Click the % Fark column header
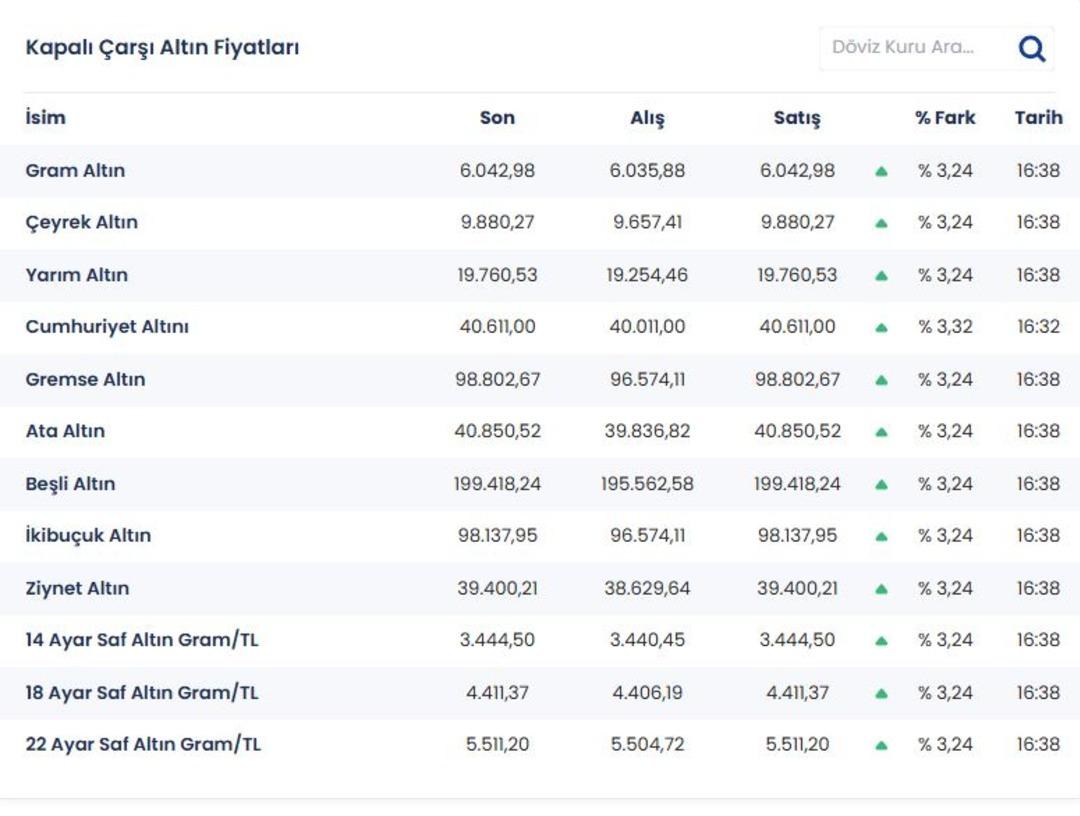 [945, 118]
